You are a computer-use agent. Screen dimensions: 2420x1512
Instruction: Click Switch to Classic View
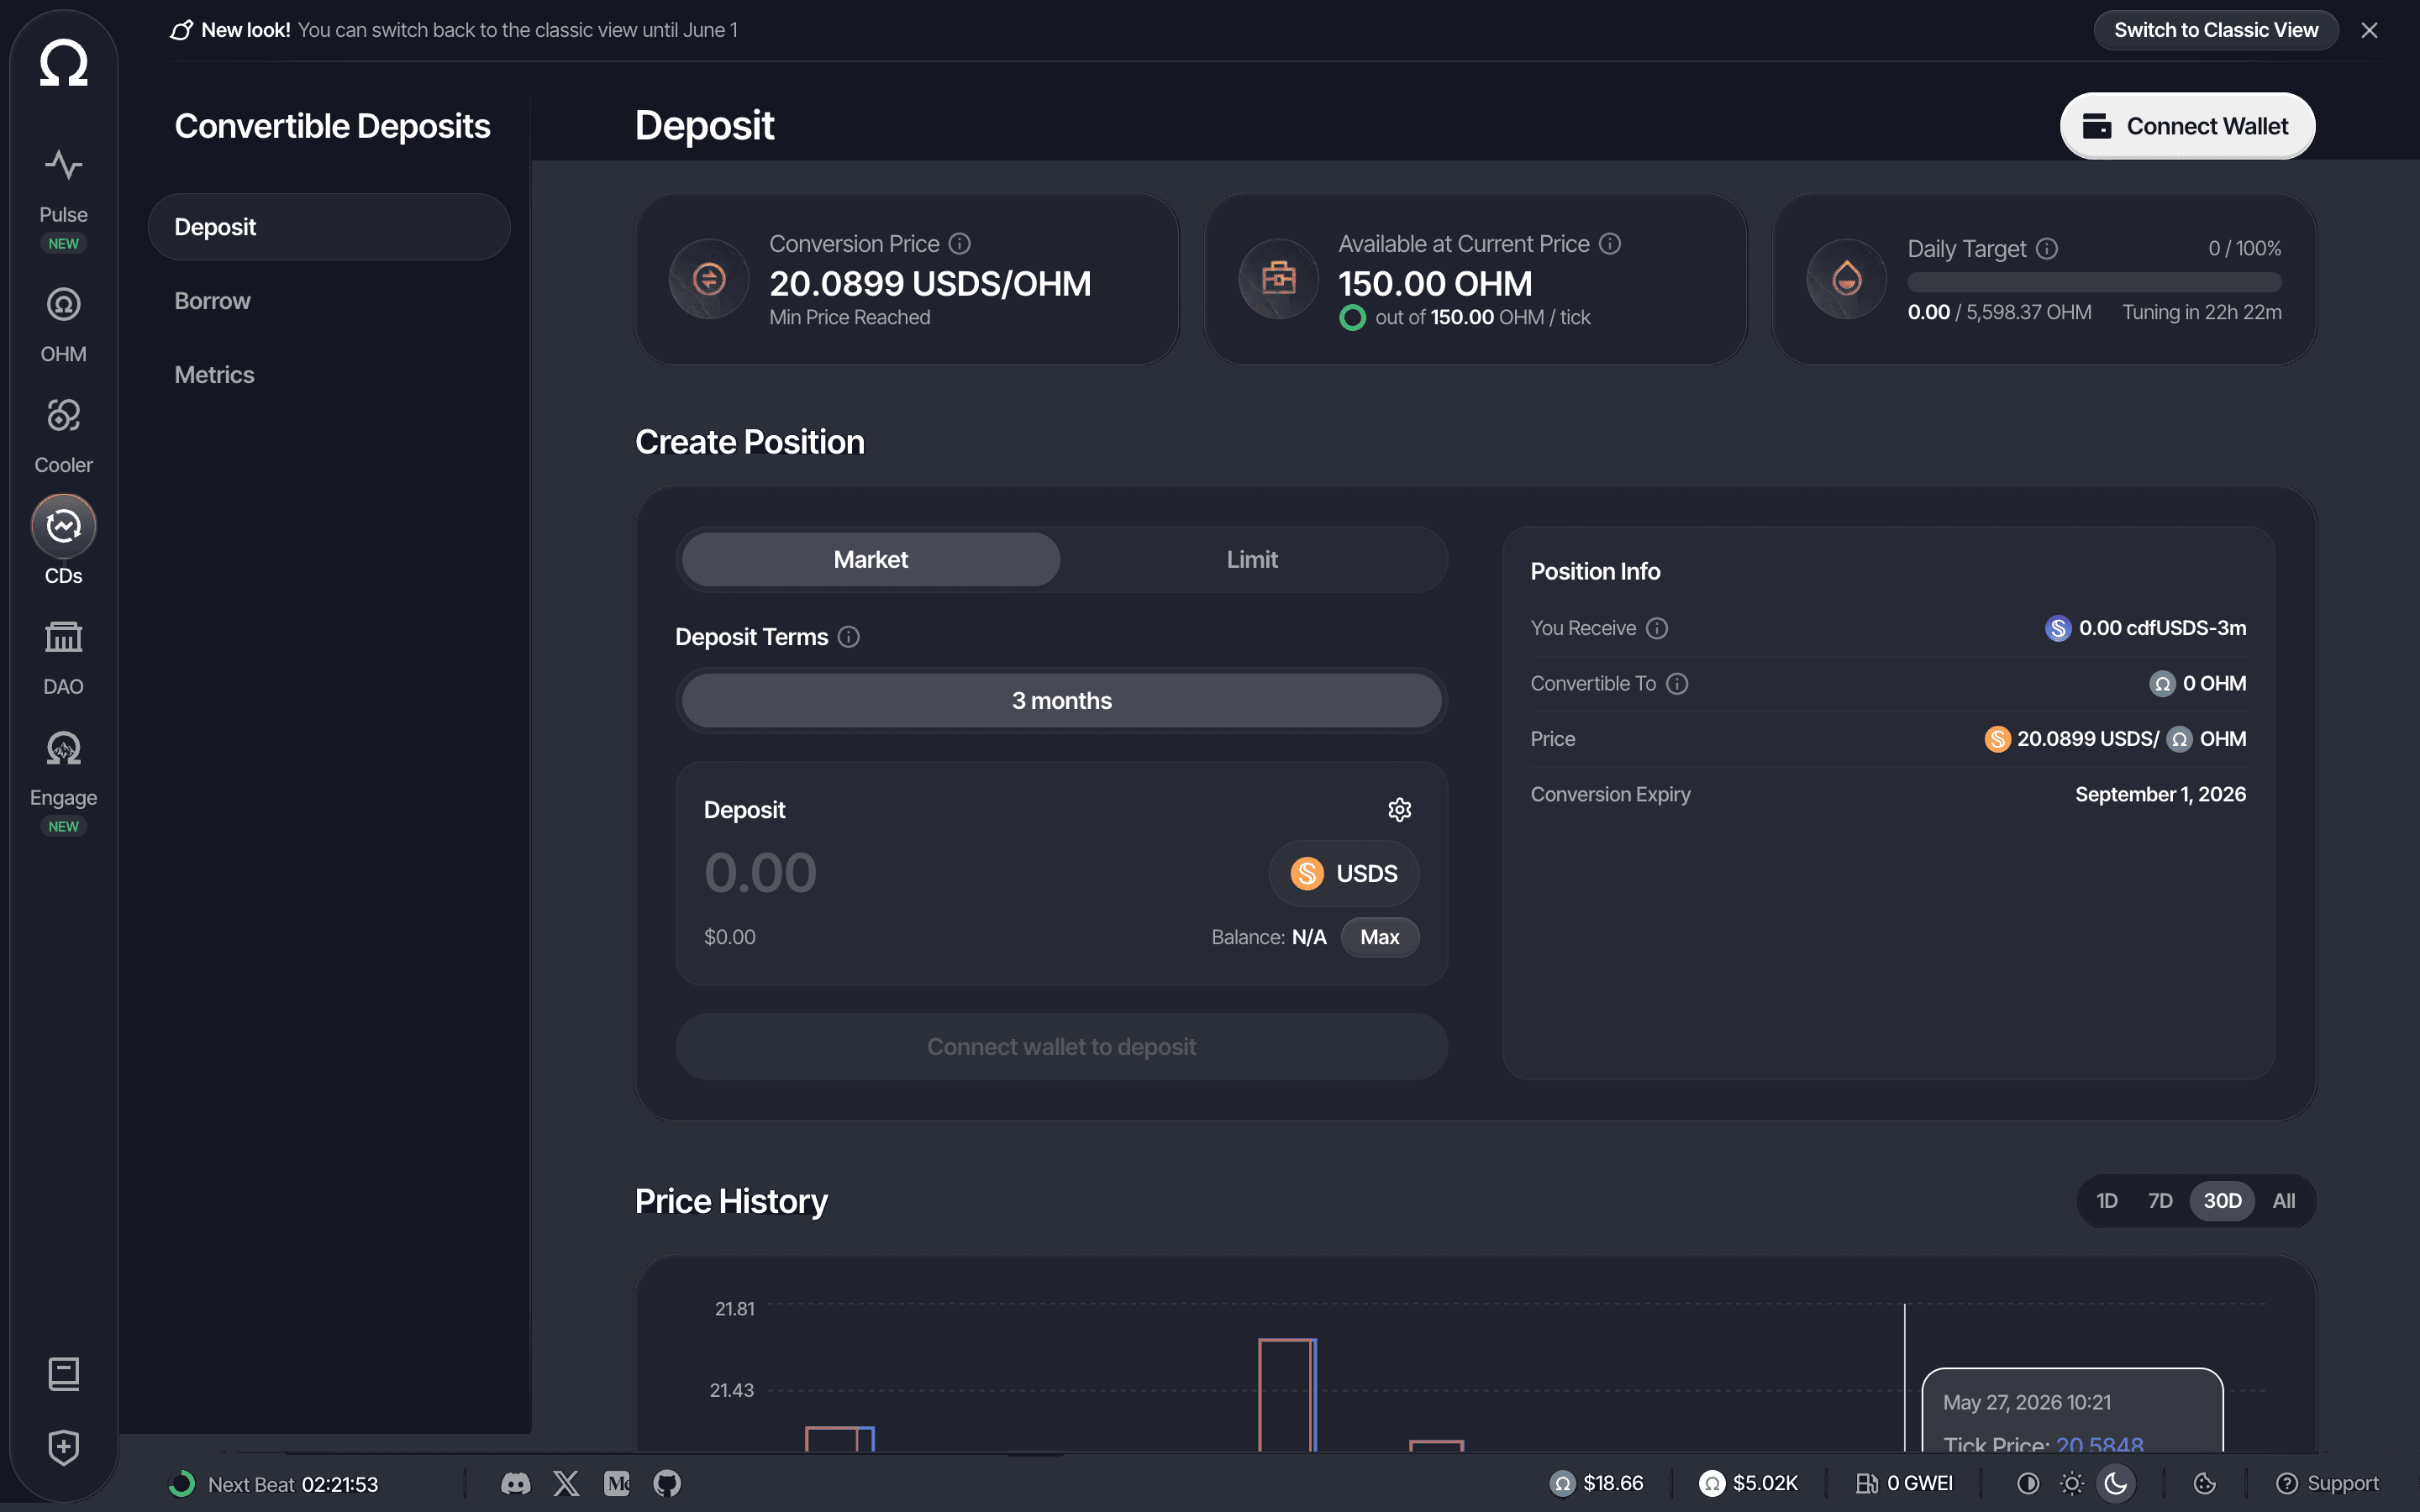(2216, 30)
